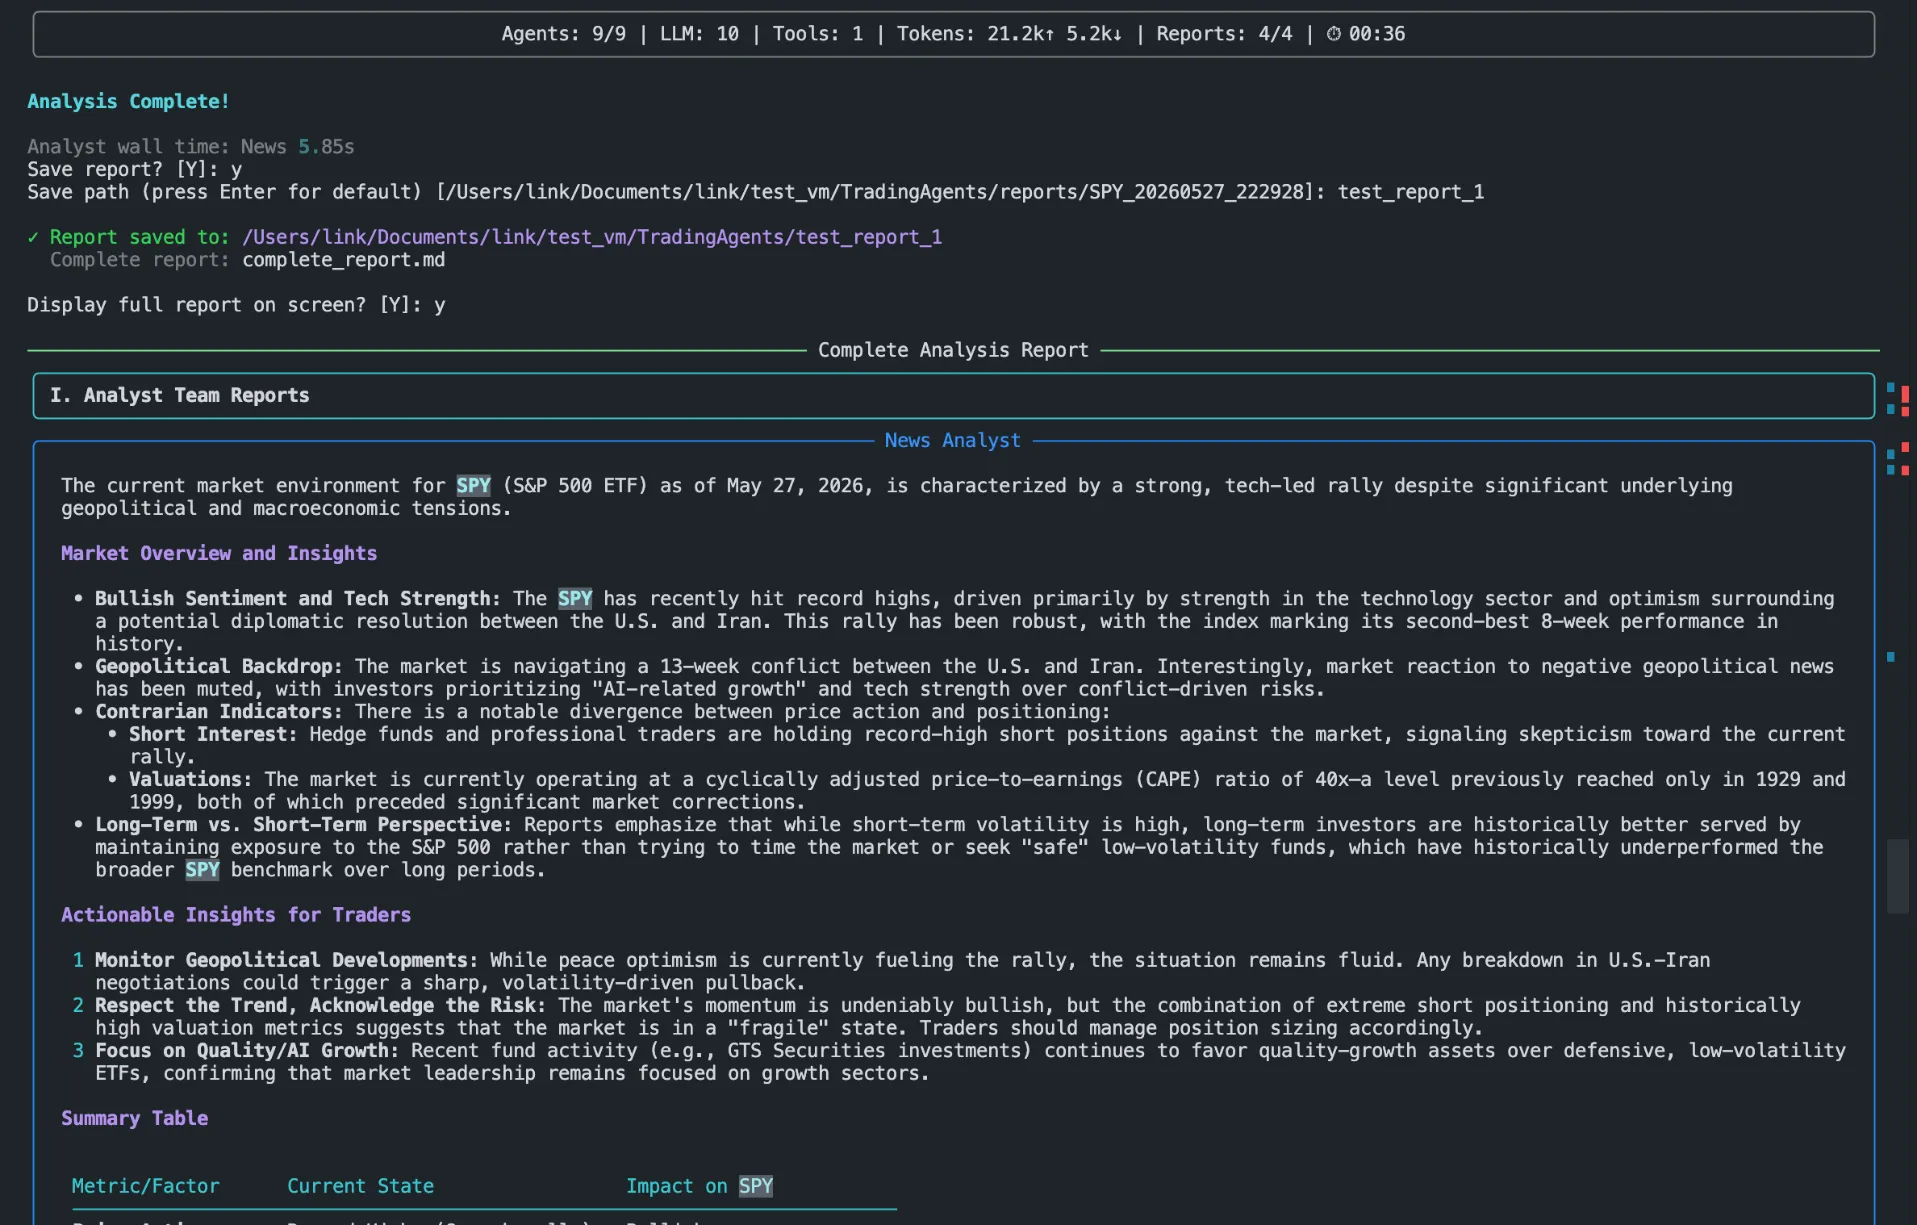Click the "News Analyst" panel title
Viewport: 1917px width, 1225px height.
(953, 440)
